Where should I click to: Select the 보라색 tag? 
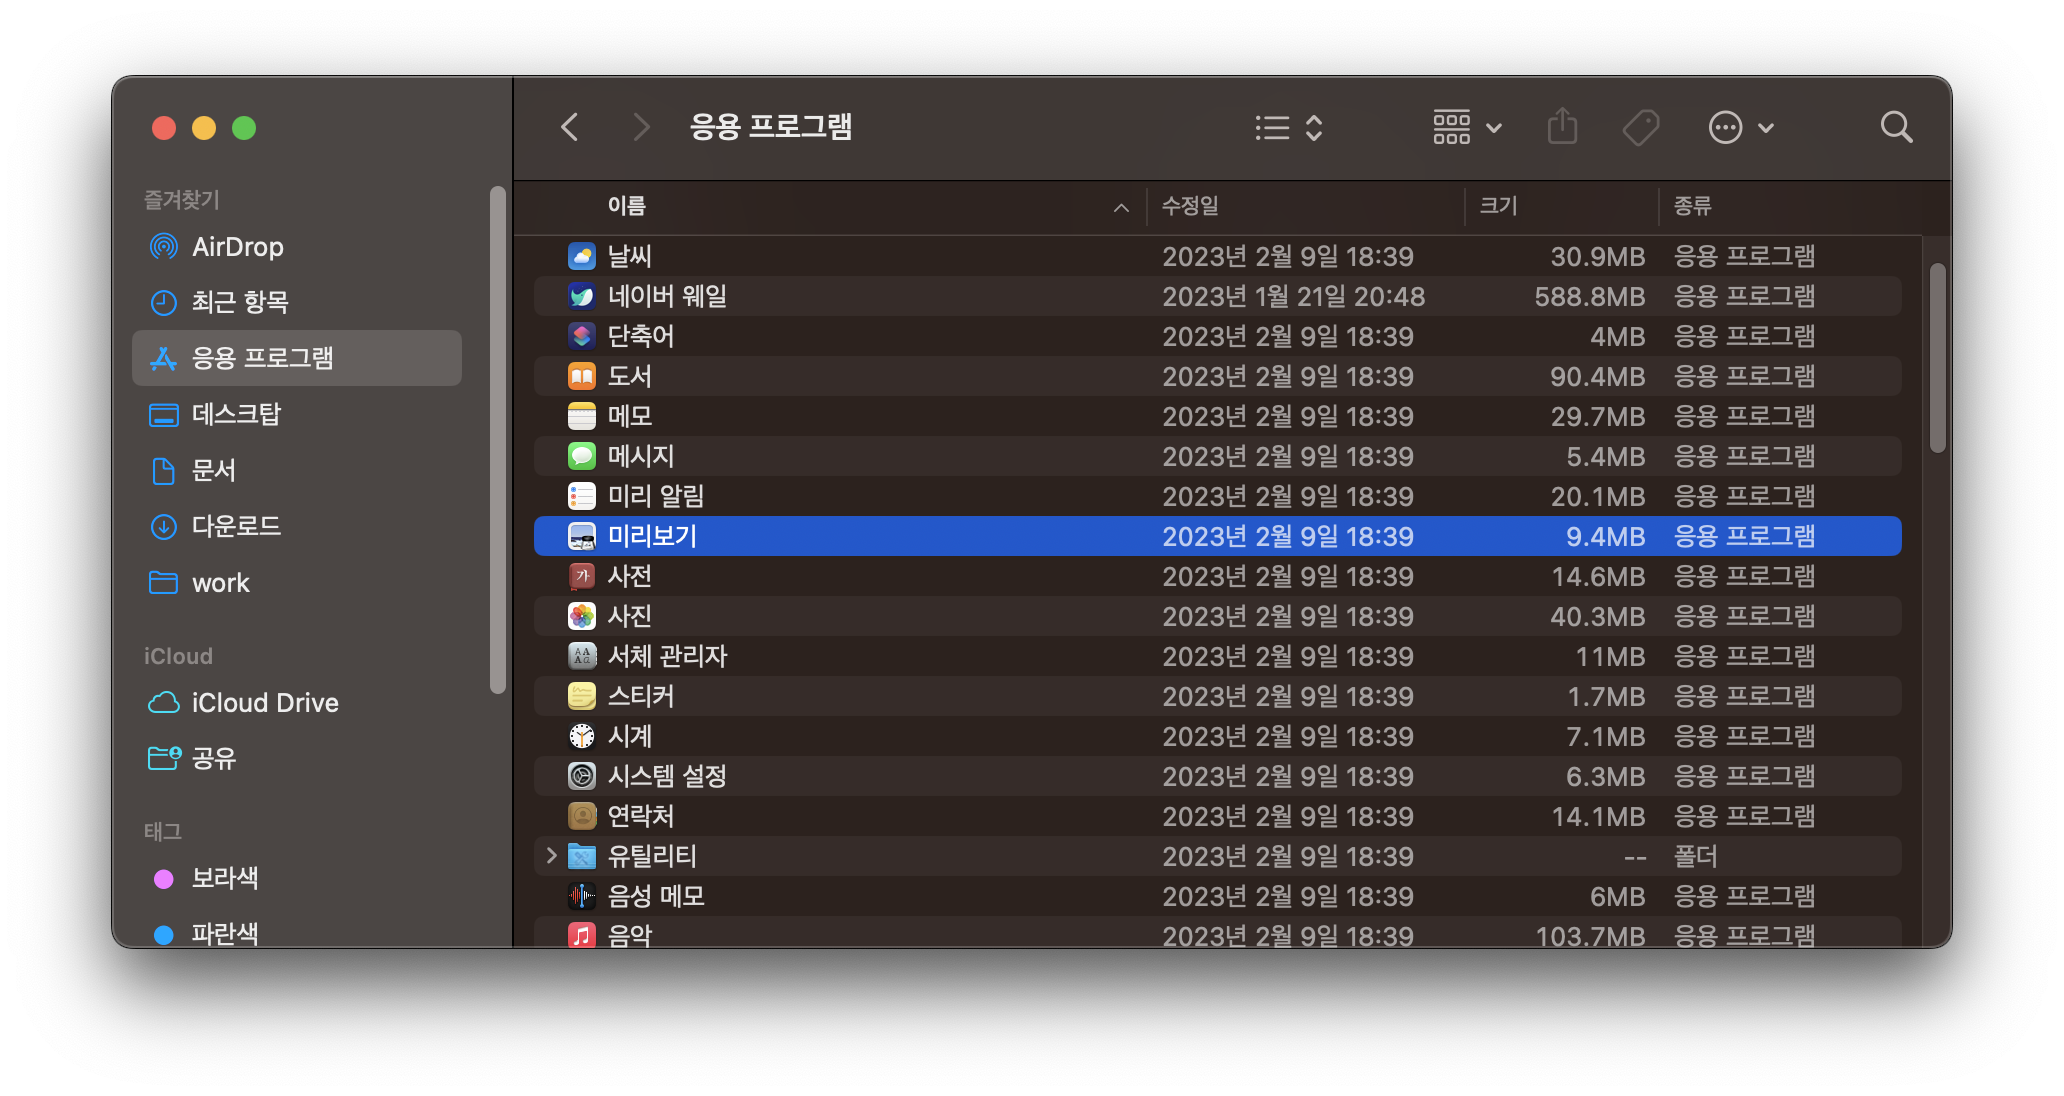(x=225, y=878)
